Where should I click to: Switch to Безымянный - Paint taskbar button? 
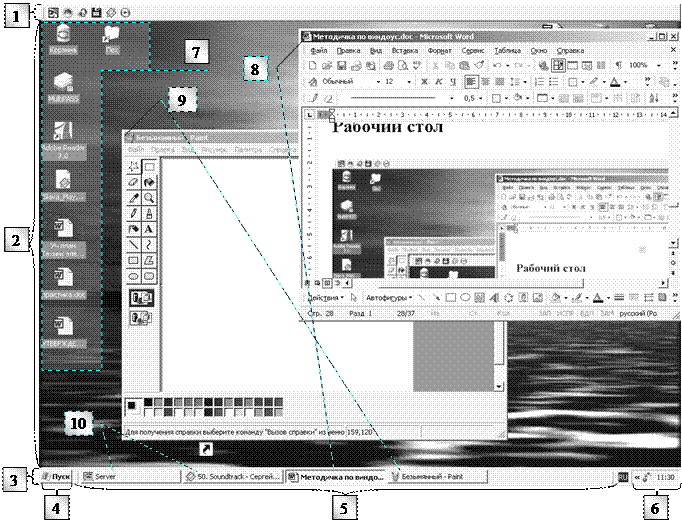tap(437, 476)
